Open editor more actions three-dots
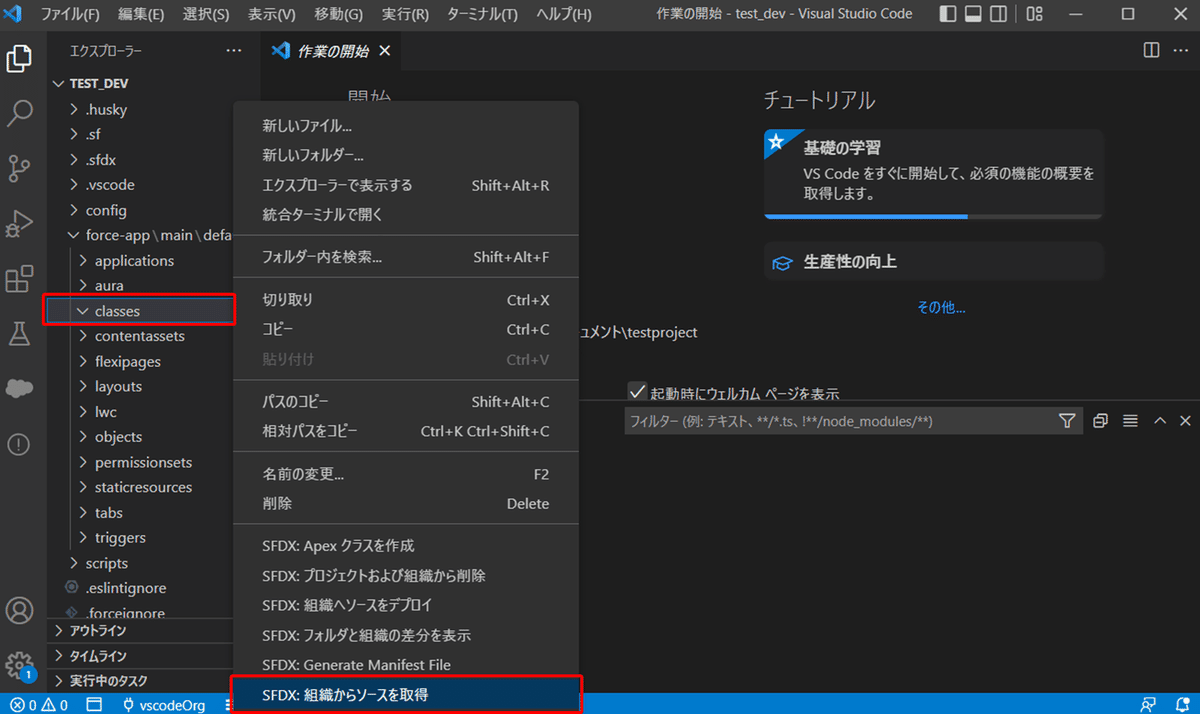 click(x=1182, y=50)
